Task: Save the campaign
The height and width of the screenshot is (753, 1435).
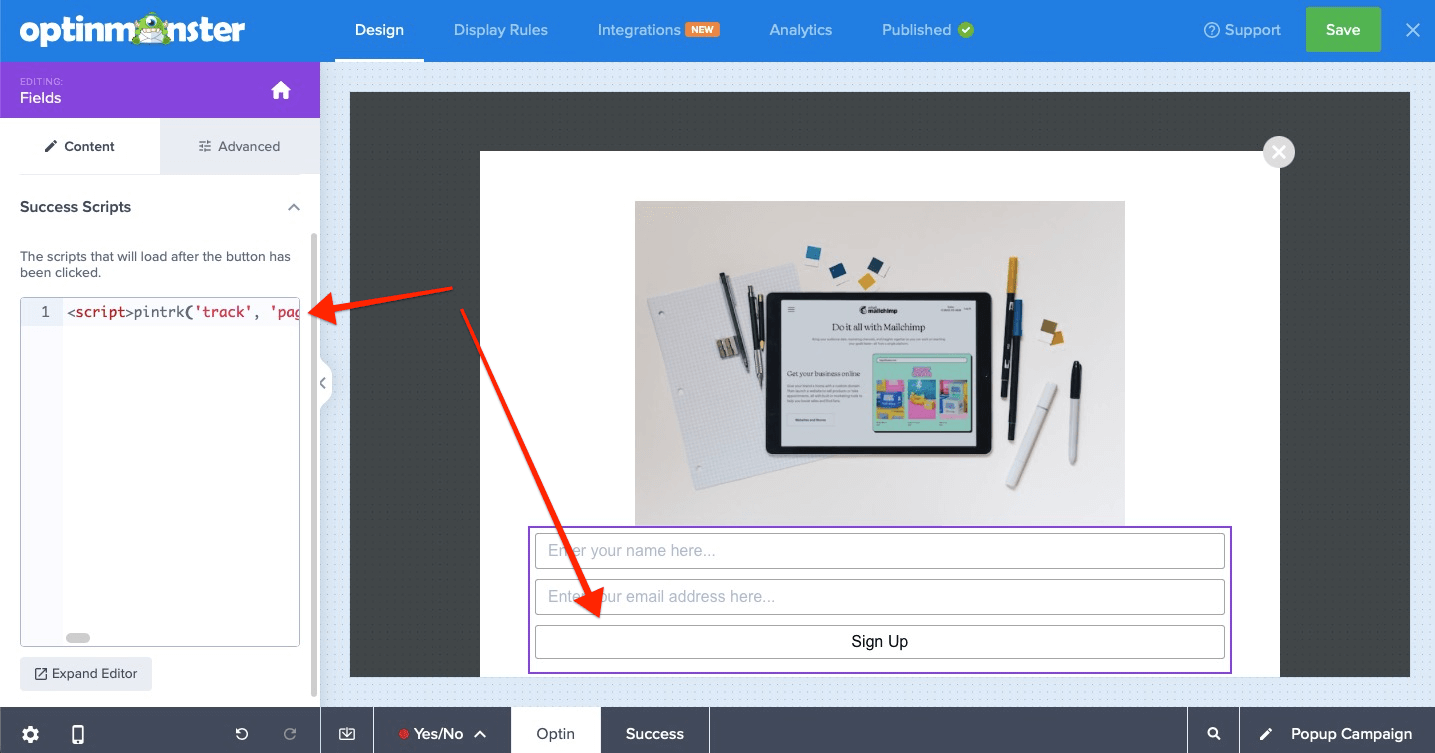Action: click(1343, 30)
